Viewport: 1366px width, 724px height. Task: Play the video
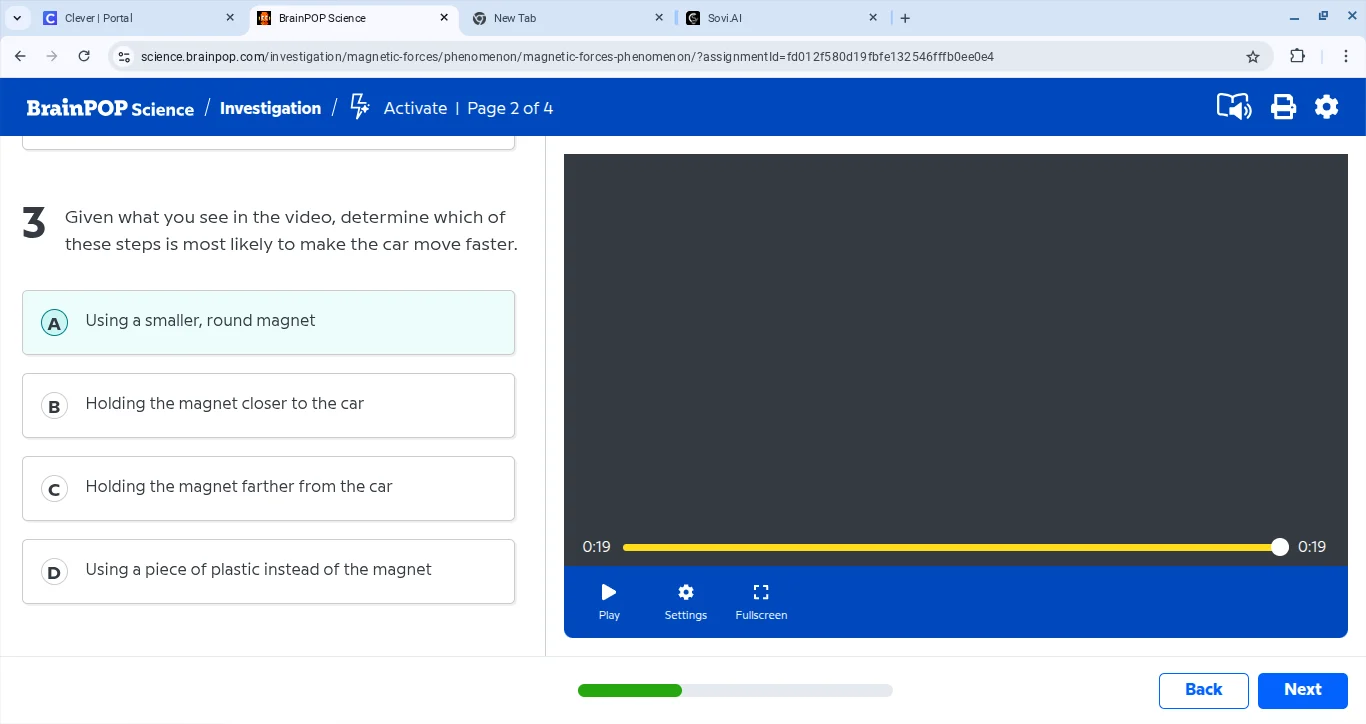click(x=609, y=601)
